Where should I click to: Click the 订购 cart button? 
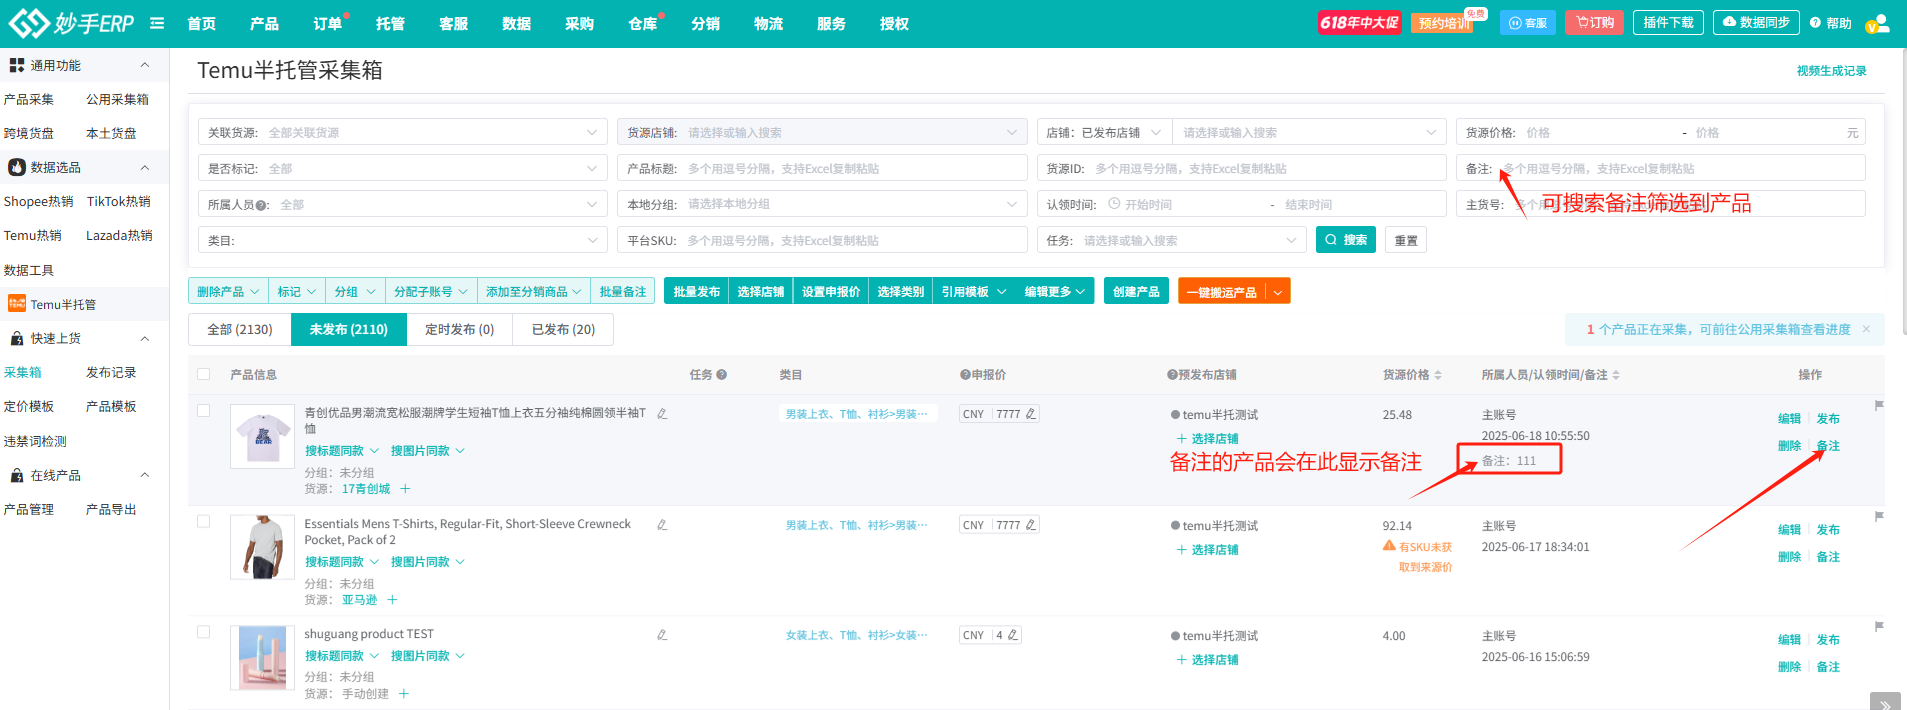click(x=1594, y=23)
